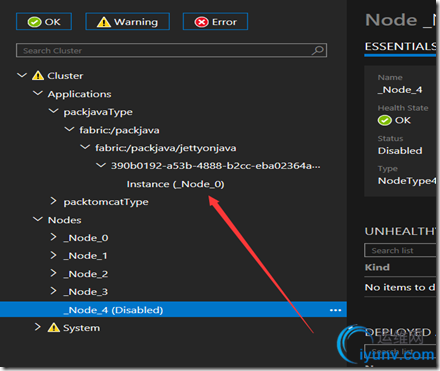Open fabric:/packjava application
440x371 pixels.
[119, 130]
